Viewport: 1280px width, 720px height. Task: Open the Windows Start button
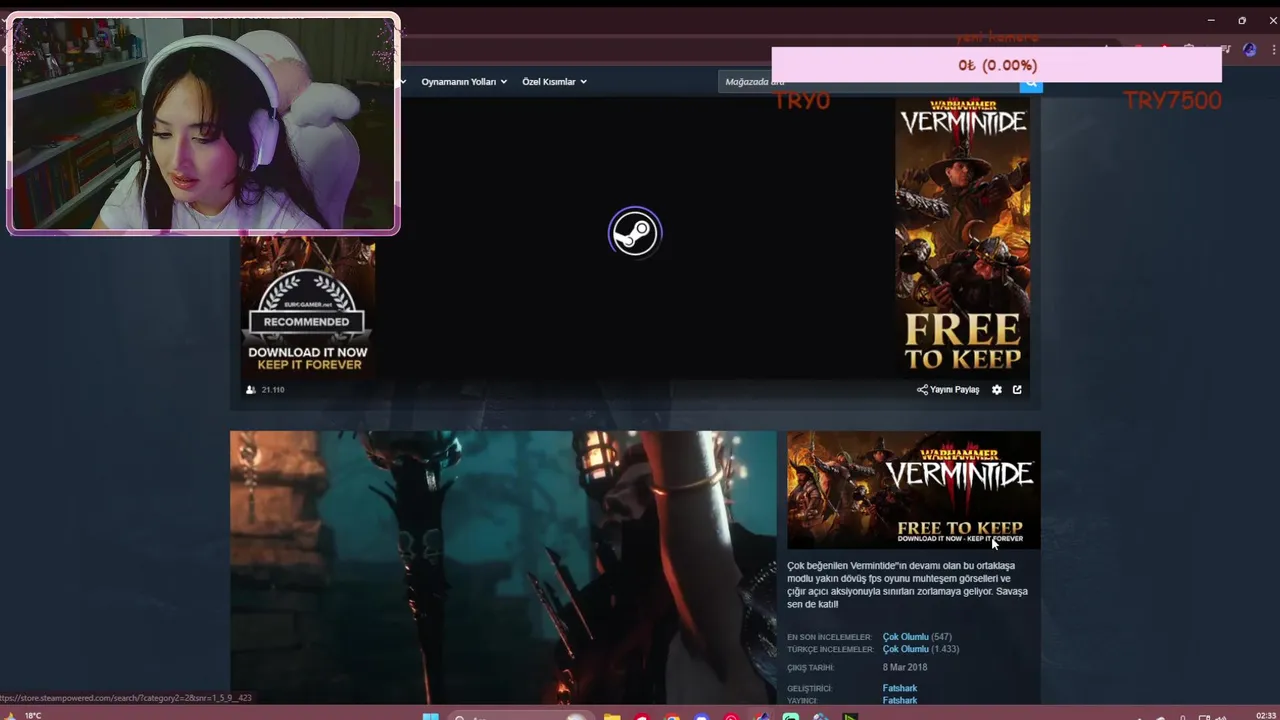click(x=430, y=715)
